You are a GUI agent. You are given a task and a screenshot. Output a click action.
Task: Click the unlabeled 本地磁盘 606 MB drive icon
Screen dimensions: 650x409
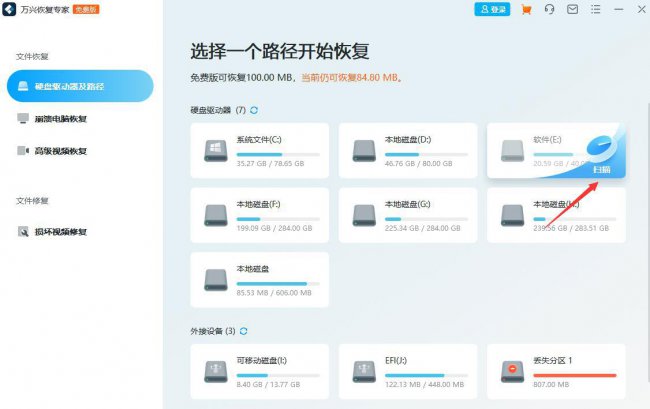tap(216, 280)
